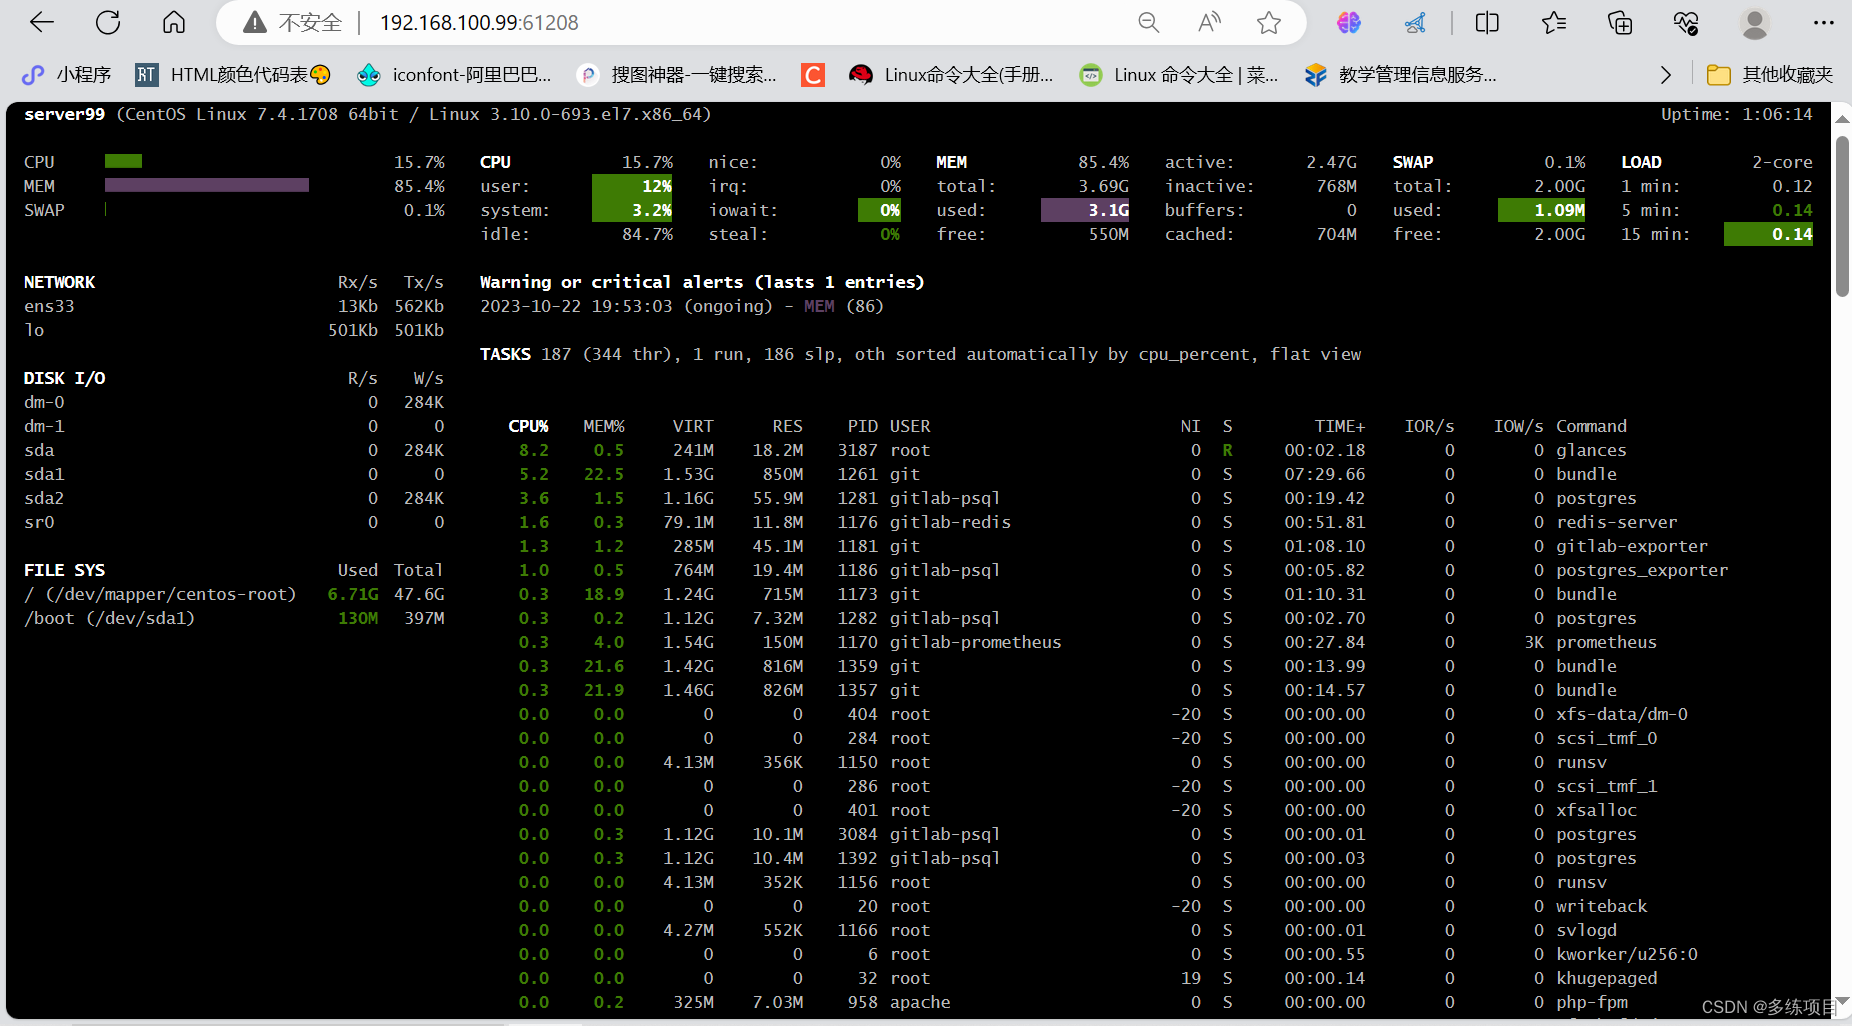Activate the Read aloud icon
Image resolution: width=1852 pixels, height=1026 pixels.
pyautogui.click(x=1209, y=22)
